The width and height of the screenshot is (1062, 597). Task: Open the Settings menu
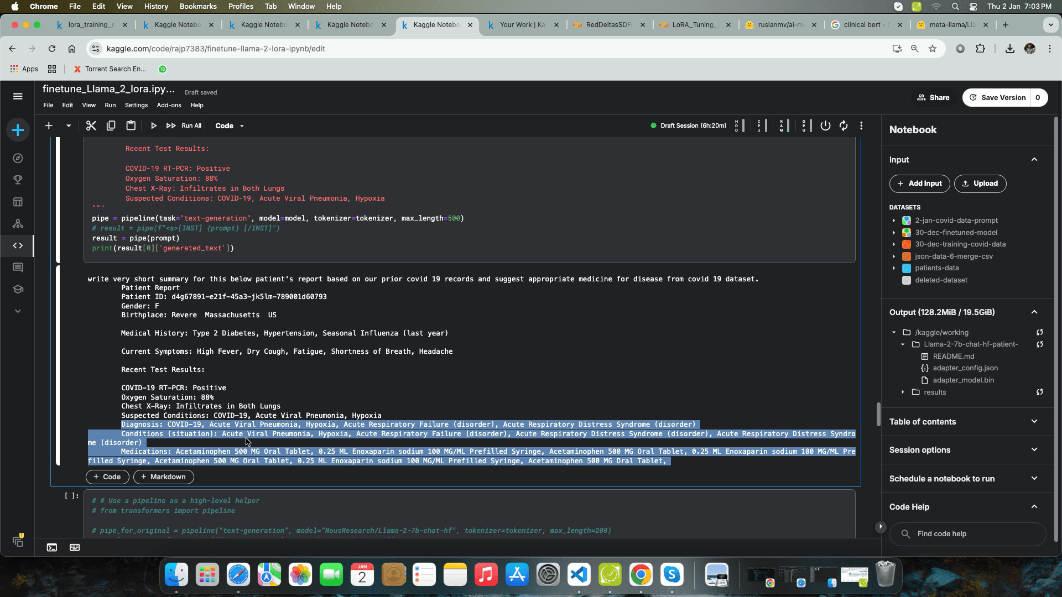coord(136,105)
